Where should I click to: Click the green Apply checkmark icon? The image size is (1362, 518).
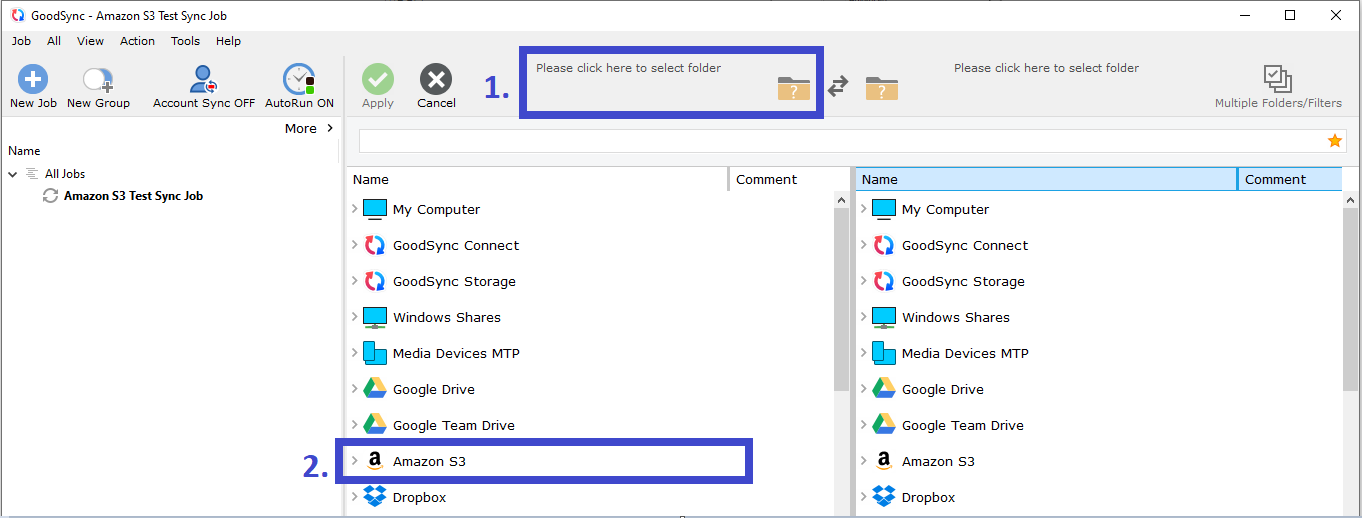377,80
